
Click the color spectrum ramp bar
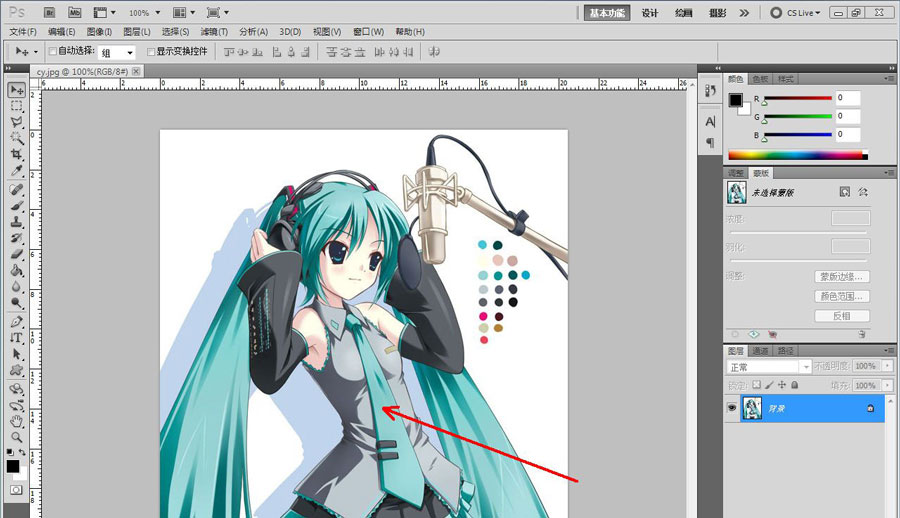(x=798, y=155)
